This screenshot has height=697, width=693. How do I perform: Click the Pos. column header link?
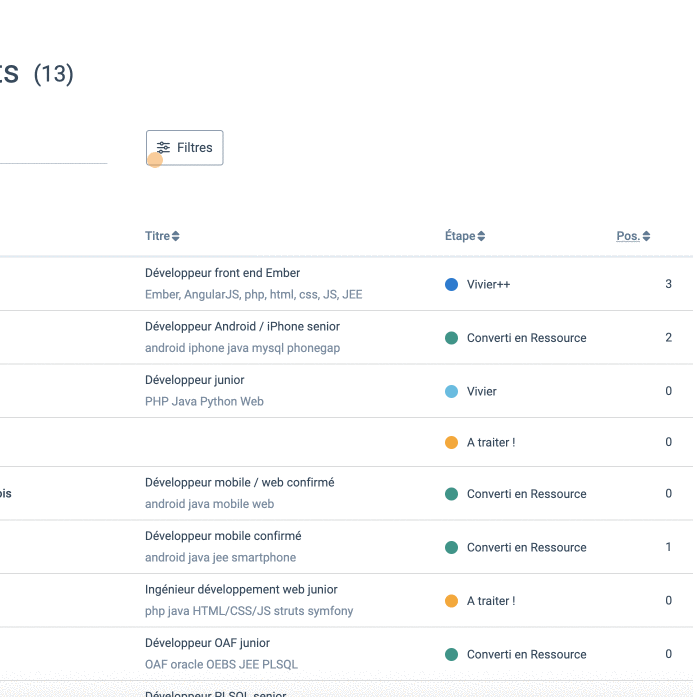tap(627, 236)
